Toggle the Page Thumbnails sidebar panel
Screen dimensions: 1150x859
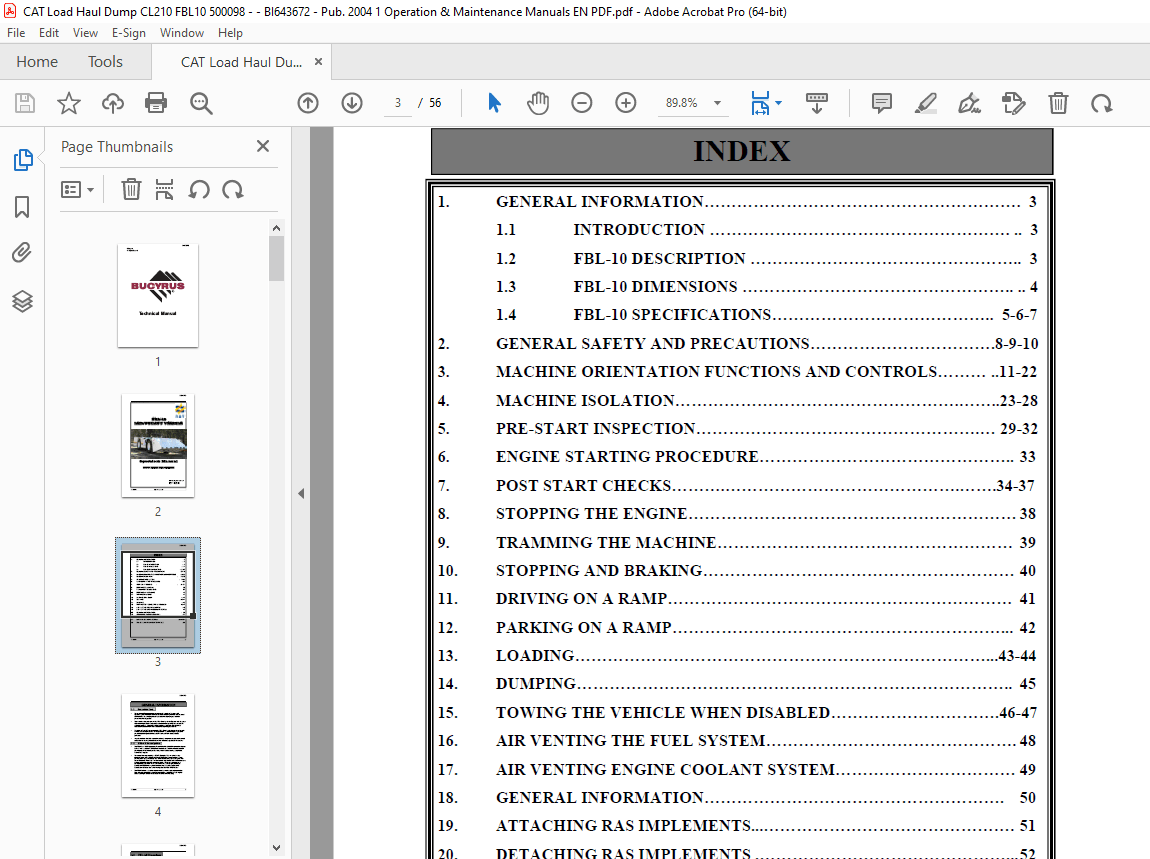22,159
